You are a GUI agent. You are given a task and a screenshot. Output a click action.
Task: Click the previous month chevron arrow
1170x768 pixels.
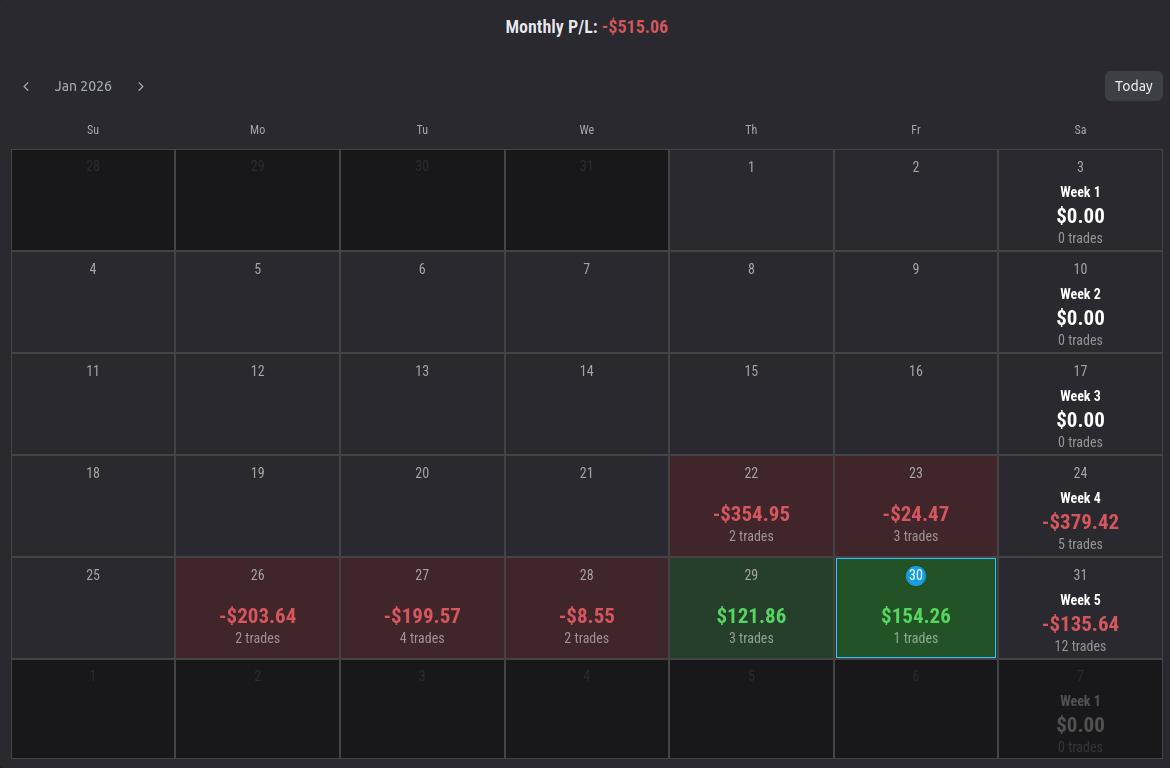(x=26, y=86)
